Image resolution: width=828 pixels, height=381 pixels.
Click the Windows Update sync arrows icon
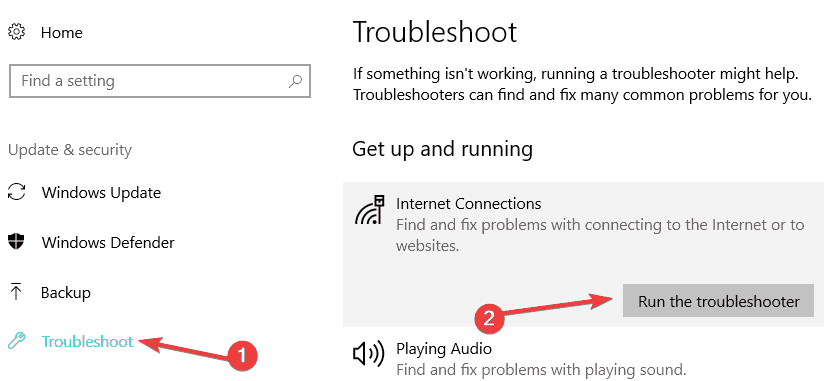pyautogui.click(x=17, y=192)
